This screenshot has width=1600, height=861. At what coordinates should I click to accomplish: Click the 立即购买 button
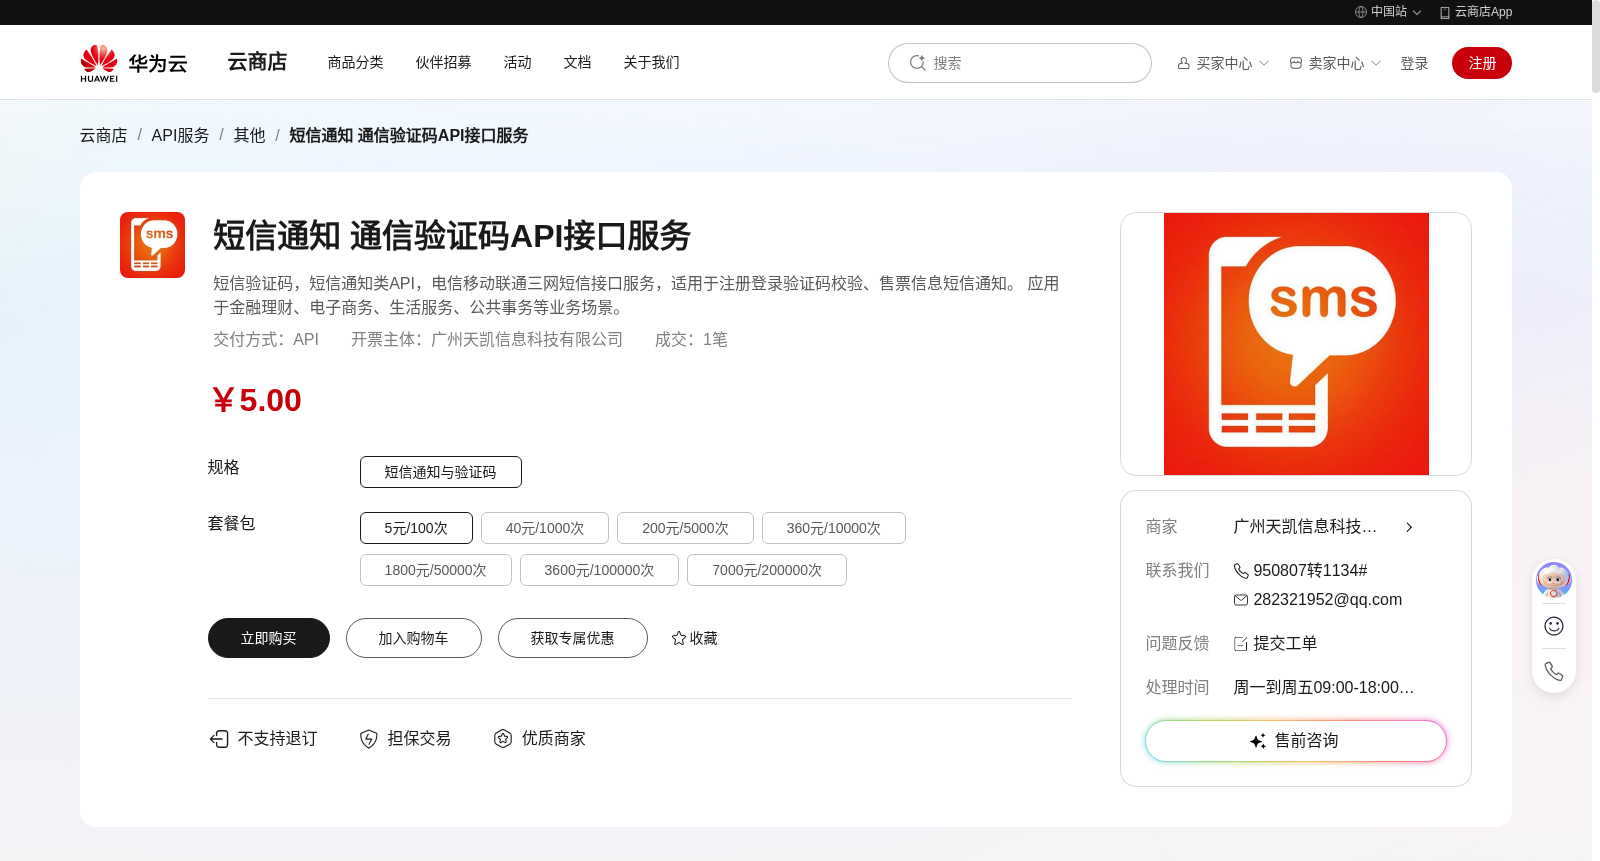[269, 638]
